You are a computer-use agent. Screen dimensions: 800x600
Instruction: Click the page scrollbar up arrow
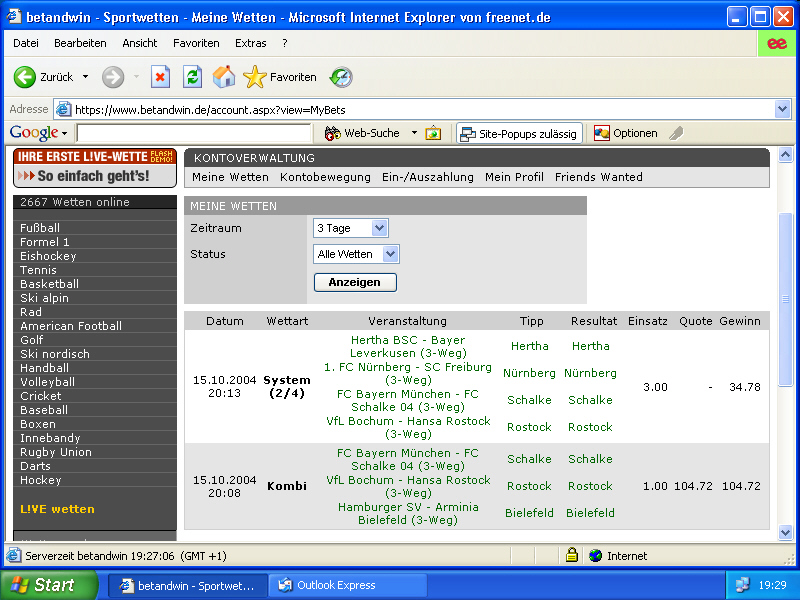click(x=785, y=155)
